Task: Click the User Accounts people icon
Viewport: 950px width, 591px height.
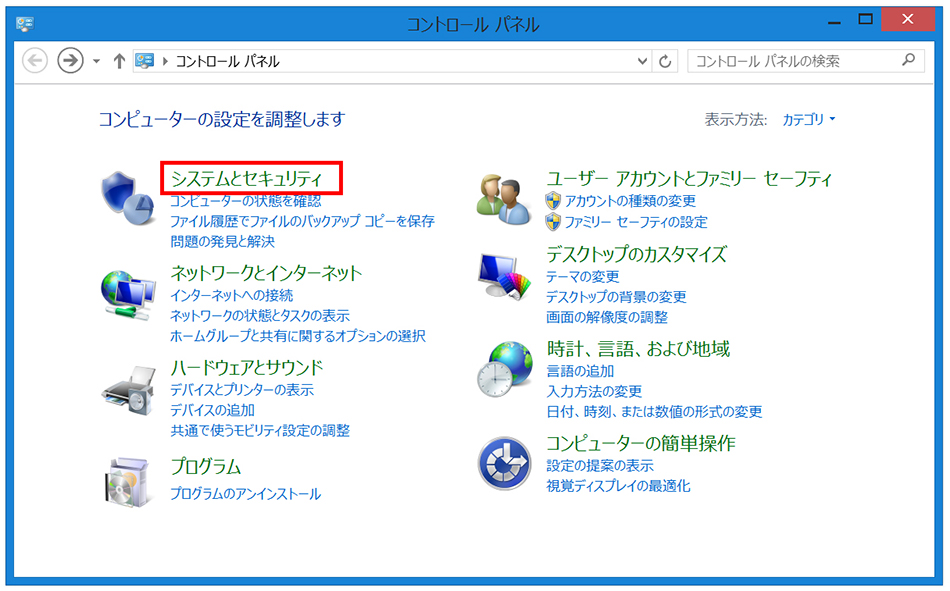Action: coord(503,199)
